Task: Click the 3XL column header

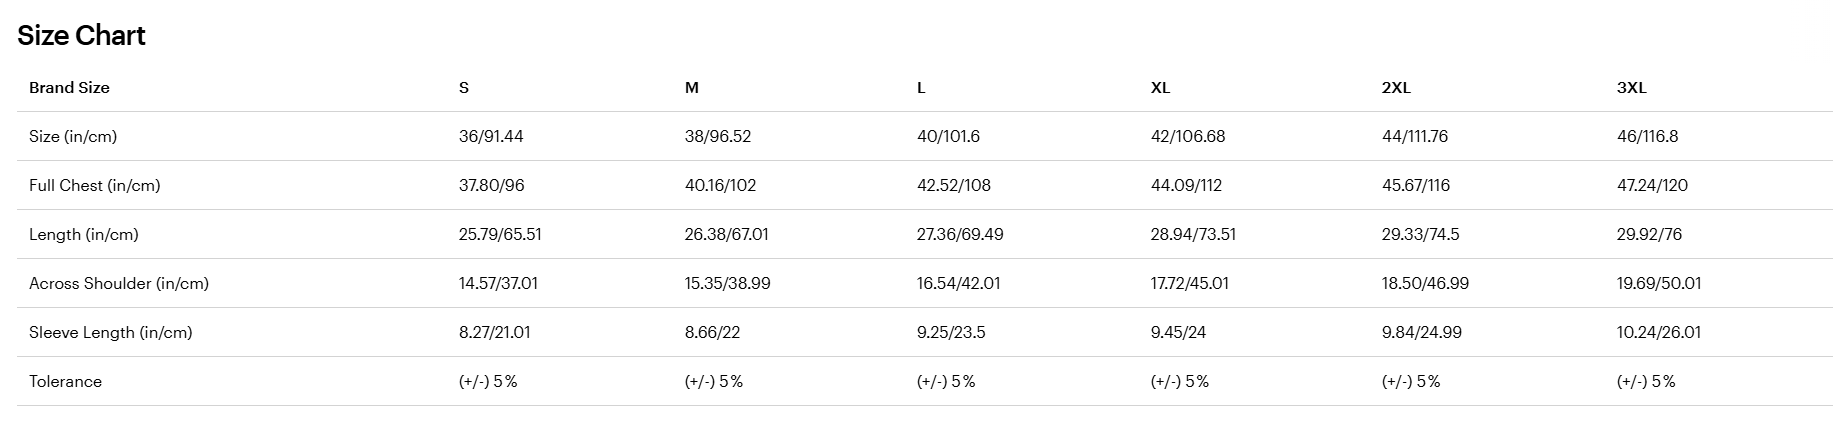Action: click(1632, 87)
